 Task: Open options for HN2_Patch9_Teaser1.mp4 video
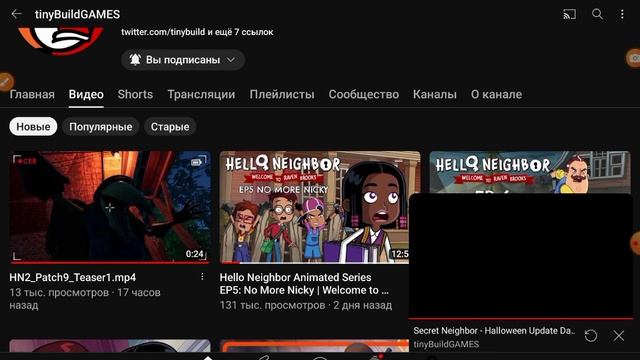point(202,277)
